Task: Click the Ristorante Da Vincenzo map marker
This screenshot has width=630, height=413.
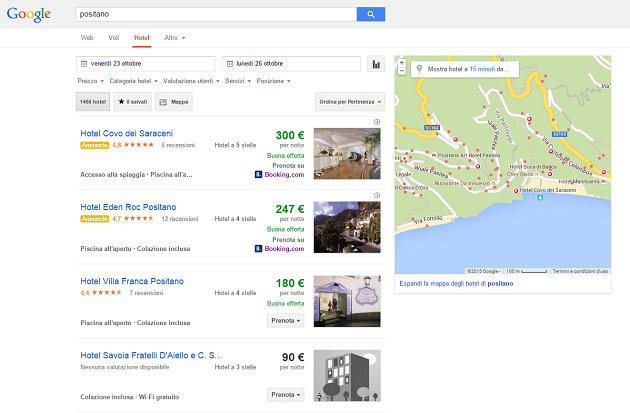Action: 493,183
